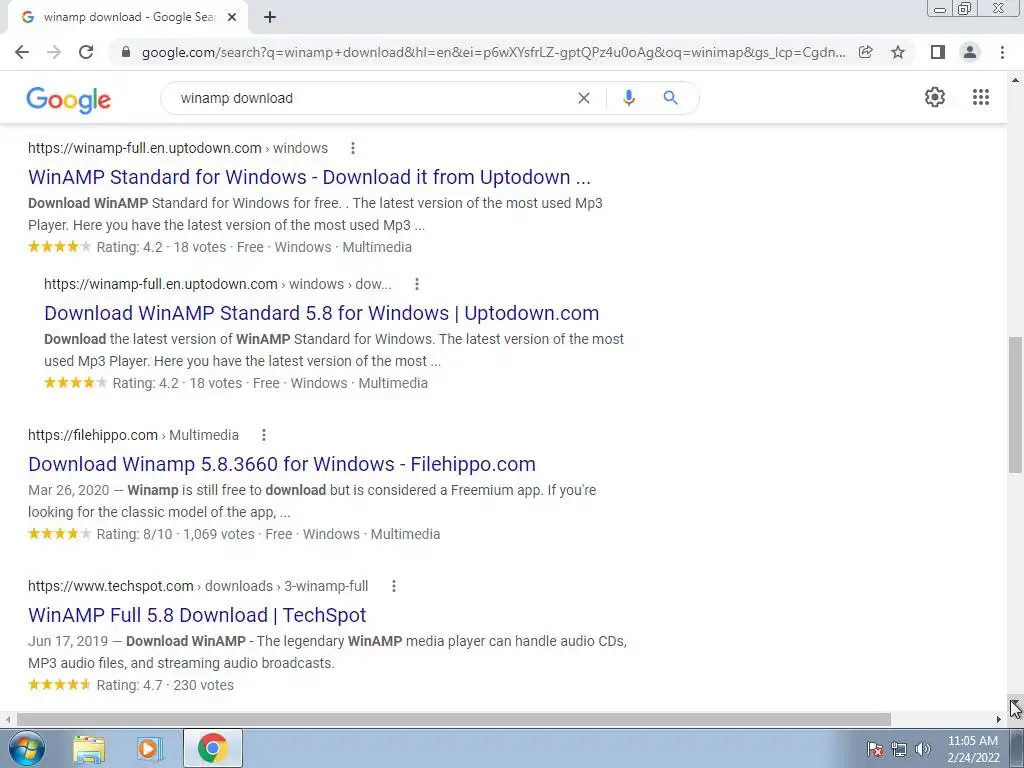Click the horizontal scrollbar thumb
Screen dimensions: 1024x768
pos(453,719)
